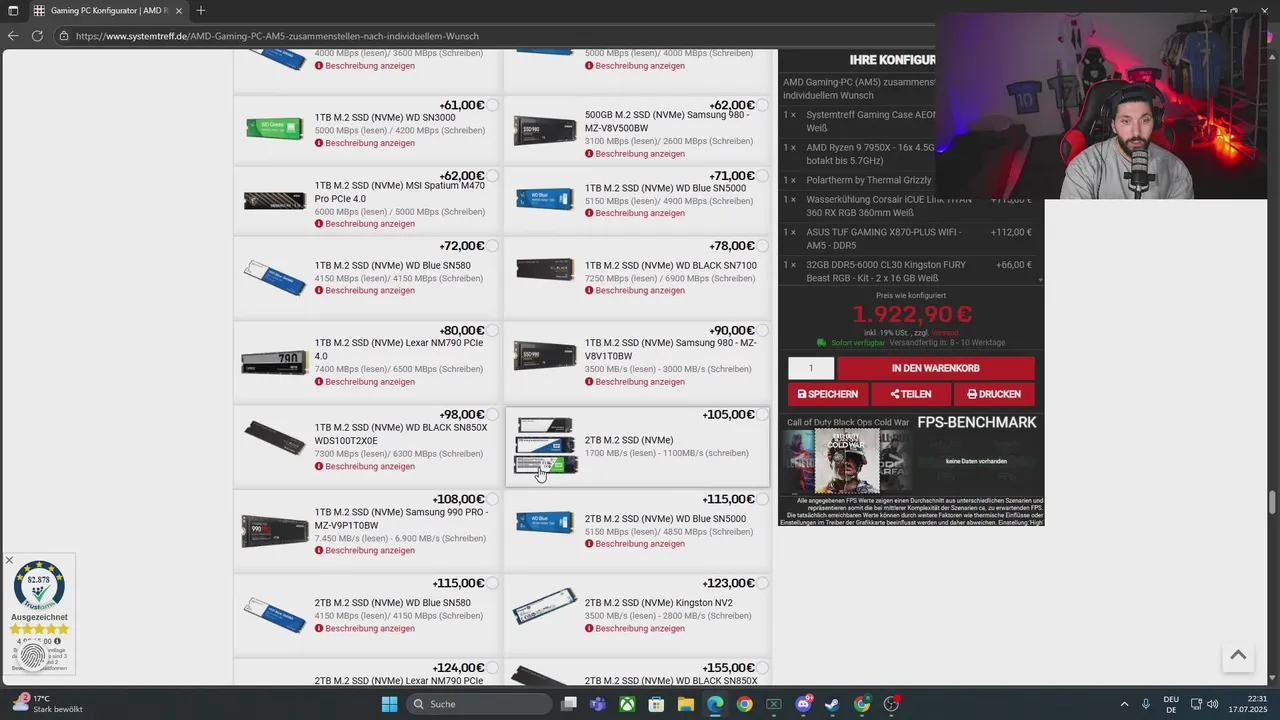The image size is (1280, 720).
Task: Switch to Microsoft Edge in taskbar
Action: [x=715, y=704]
